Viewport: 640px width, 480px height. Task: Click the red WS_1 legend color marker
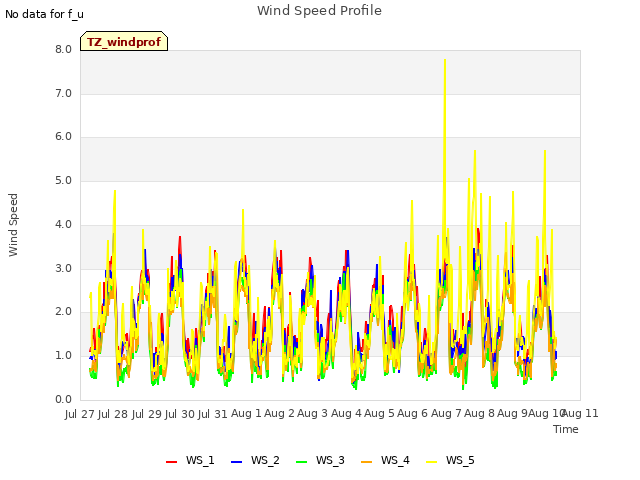(171, 462)
